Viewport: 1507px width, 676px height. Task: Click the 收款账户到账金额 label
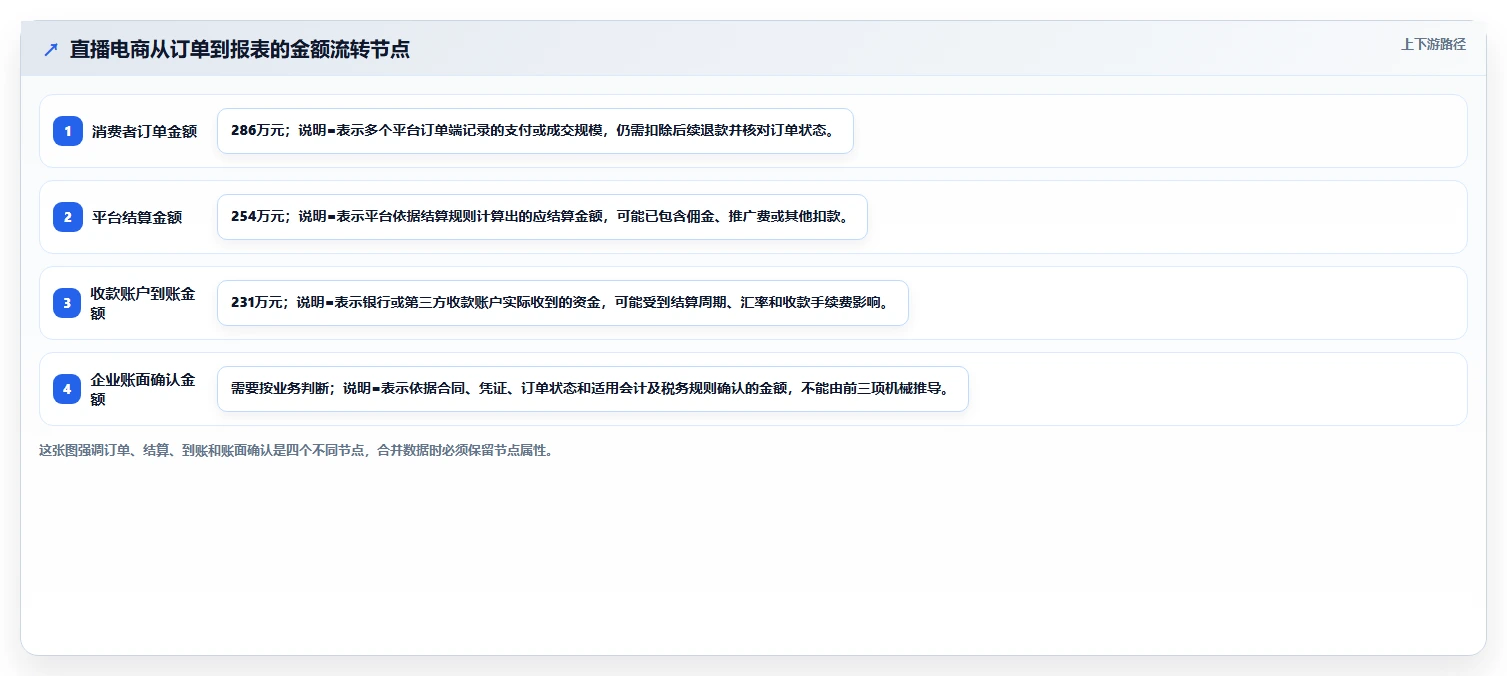click(144, 303)
